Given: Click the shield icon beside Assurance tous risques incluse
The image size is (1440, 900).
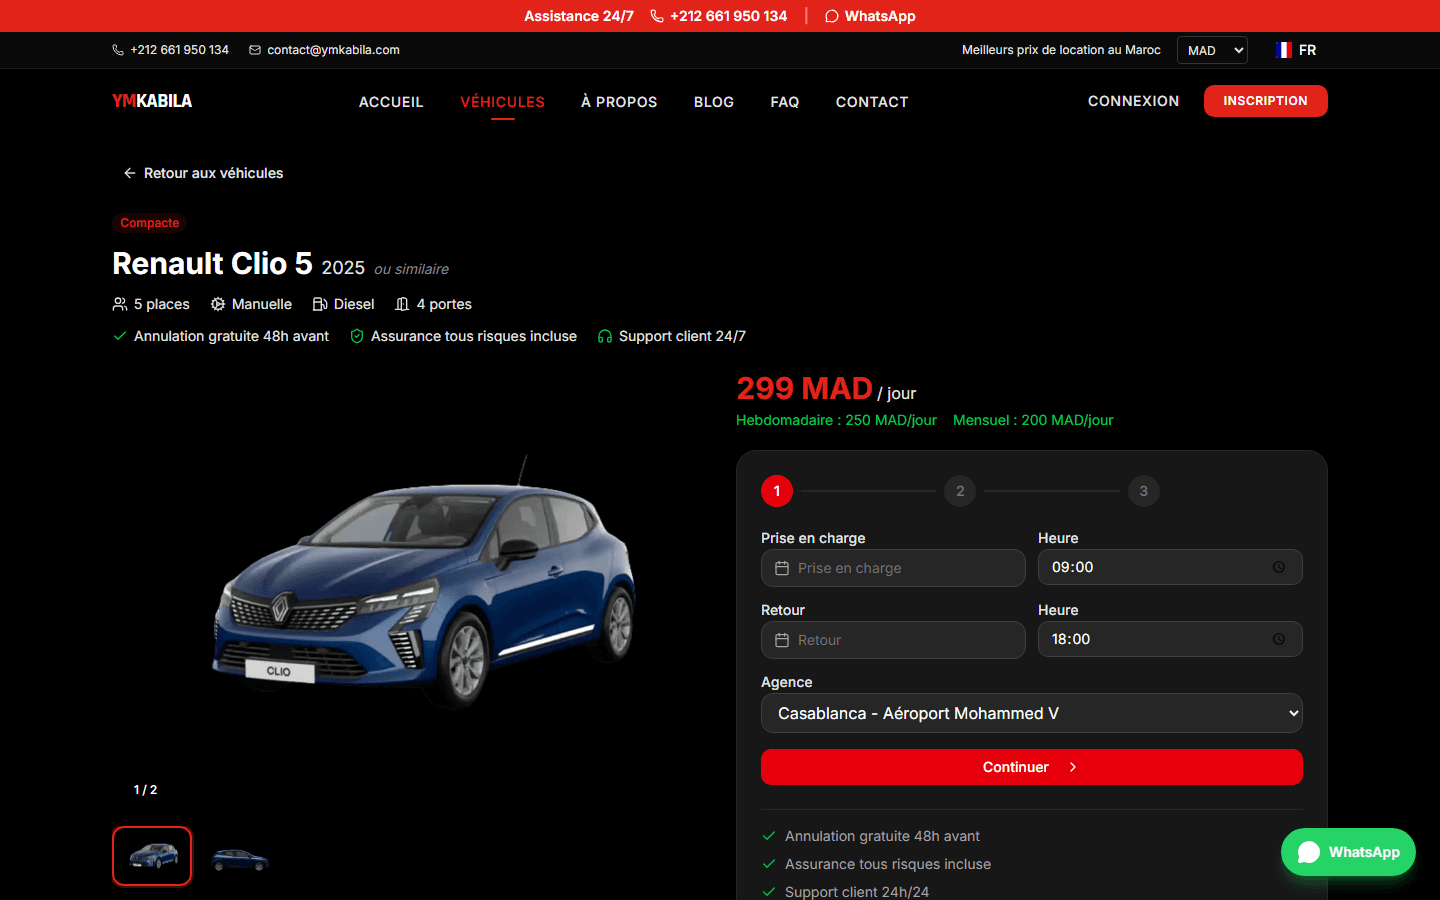Looking at the screenshot, I should point(357,336).
